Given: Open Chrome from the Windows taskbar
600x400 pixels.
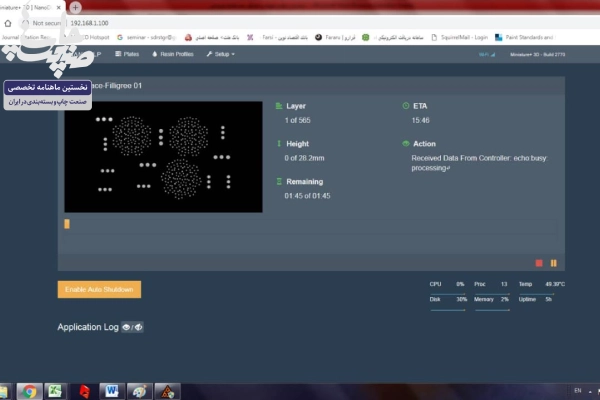Looking at the screenshot, I should 29,390.
